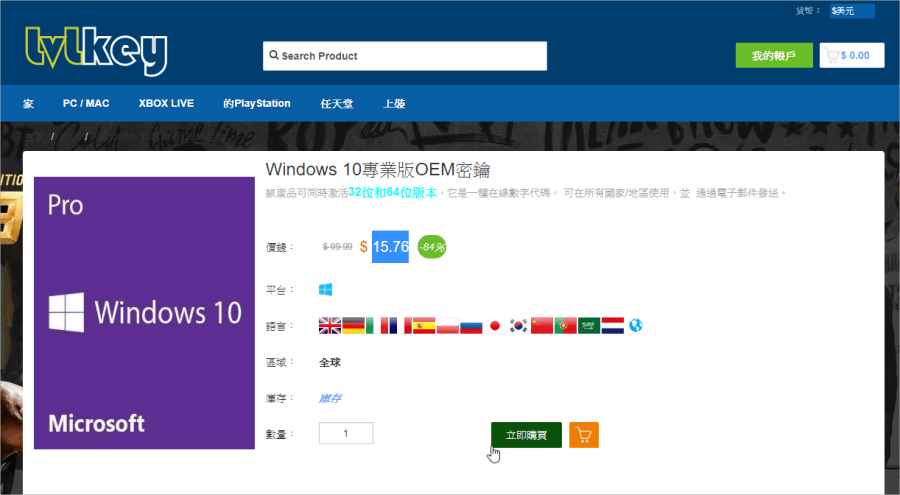This screenshot has height=495, width=900.
Task: Open the PC / MAC menu
Action: click(86, 103)
